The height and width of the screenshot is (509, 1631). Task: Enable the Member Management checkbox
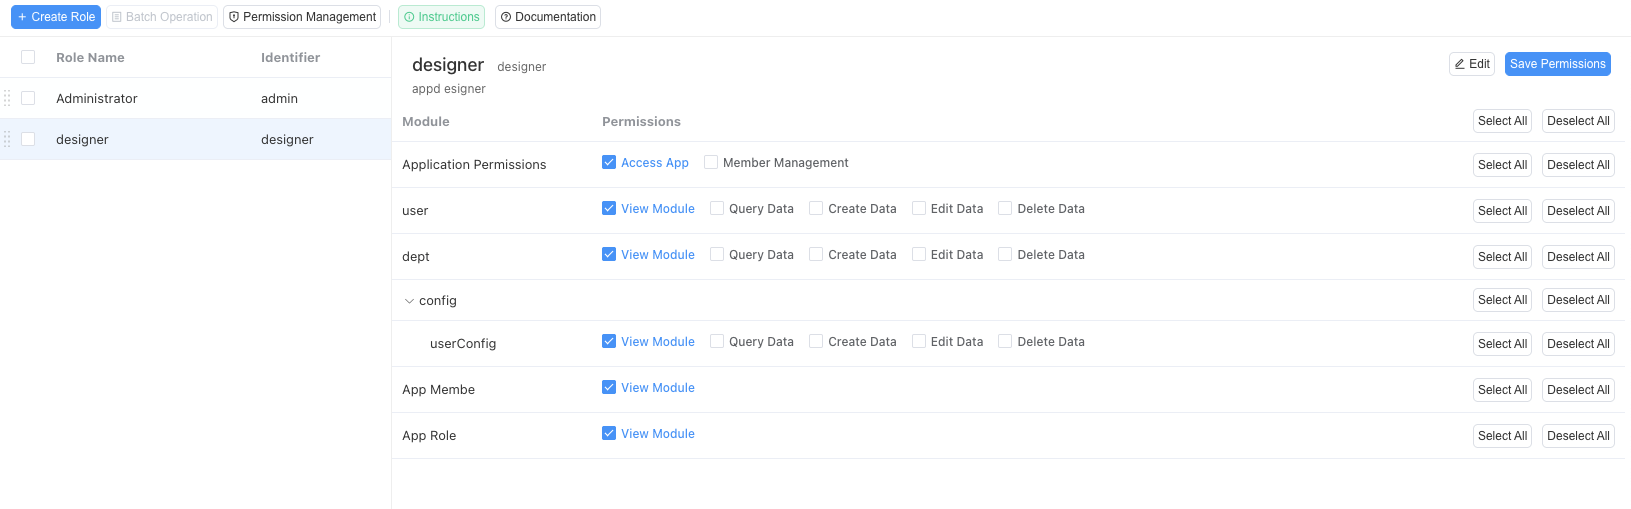point(711,162)
